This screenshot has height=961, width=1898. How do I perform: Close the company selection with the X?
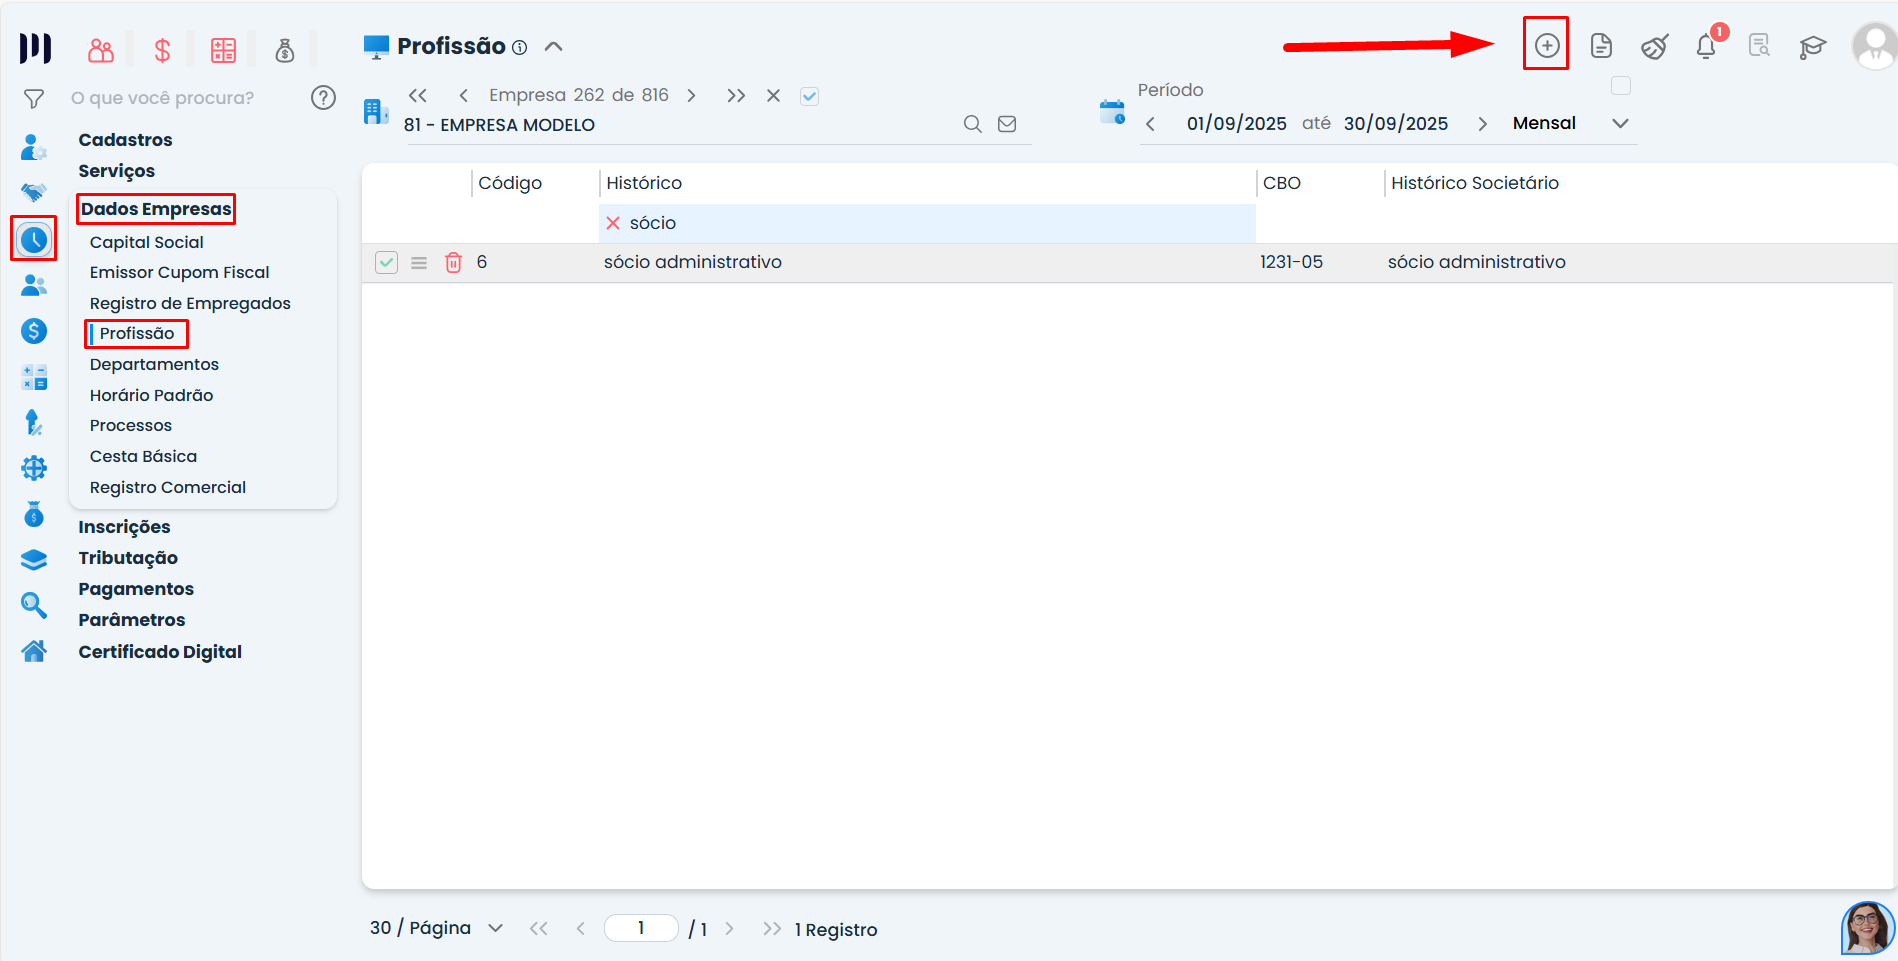coord(773,96)
